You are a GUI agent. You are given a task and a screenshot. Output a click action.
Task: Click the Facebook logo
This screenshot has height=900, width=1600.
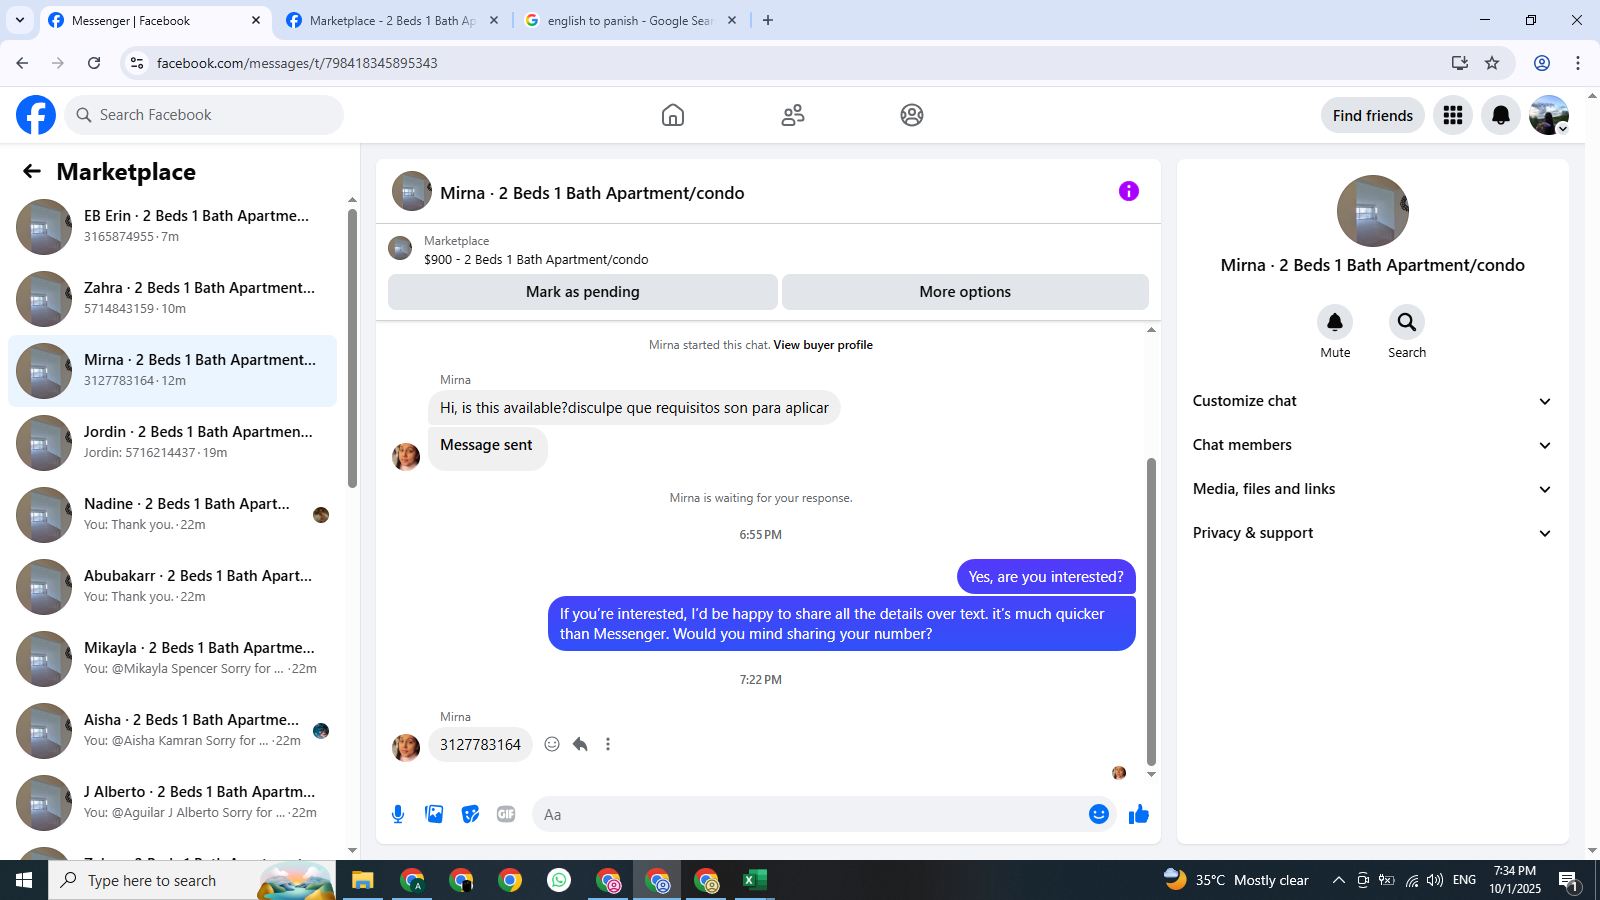(36, 115)
